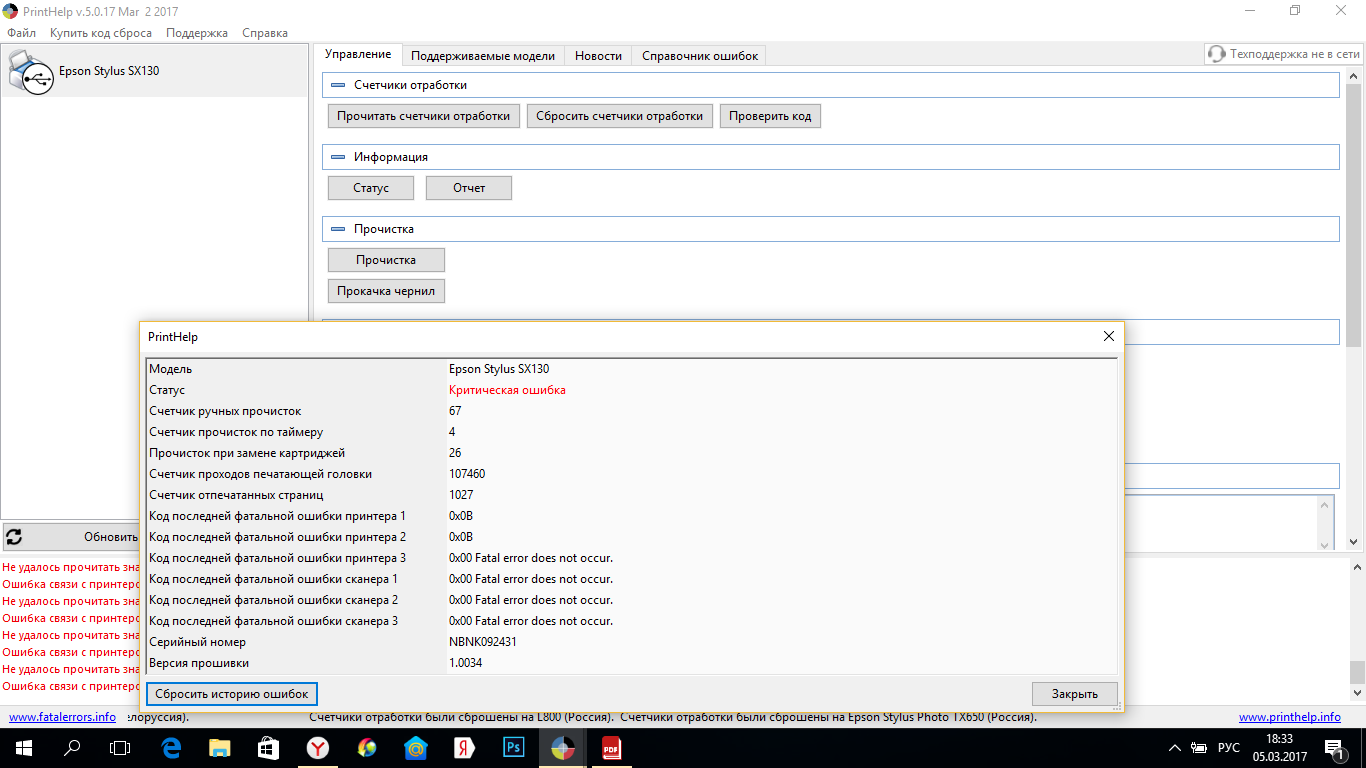Screen dimensions: 1366x768
Task: Click the Прочистка button under its section
Action: (x=386, y=260)
